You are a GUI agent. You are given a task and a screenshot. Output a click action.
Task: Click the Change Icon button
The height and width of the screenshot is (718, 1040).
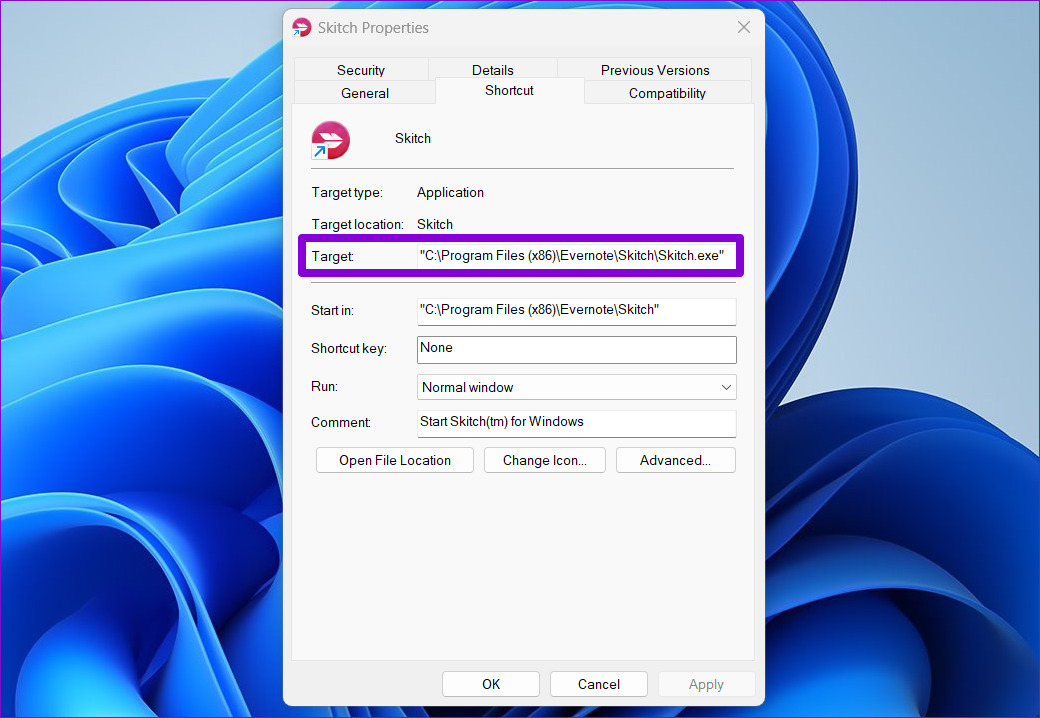coord(545,460)
